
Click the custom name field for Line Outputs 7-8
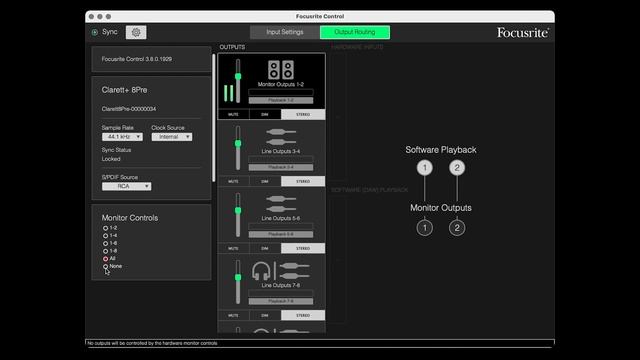click(281, 293)
